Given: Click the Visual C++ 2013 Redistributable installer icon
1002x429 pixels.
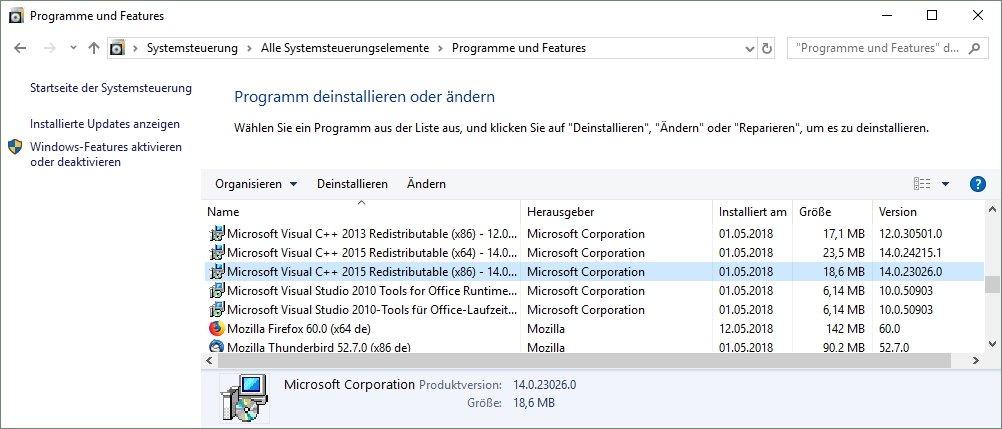Looking at the screenshot, I should pyautogui.click(x=217, y=234).
